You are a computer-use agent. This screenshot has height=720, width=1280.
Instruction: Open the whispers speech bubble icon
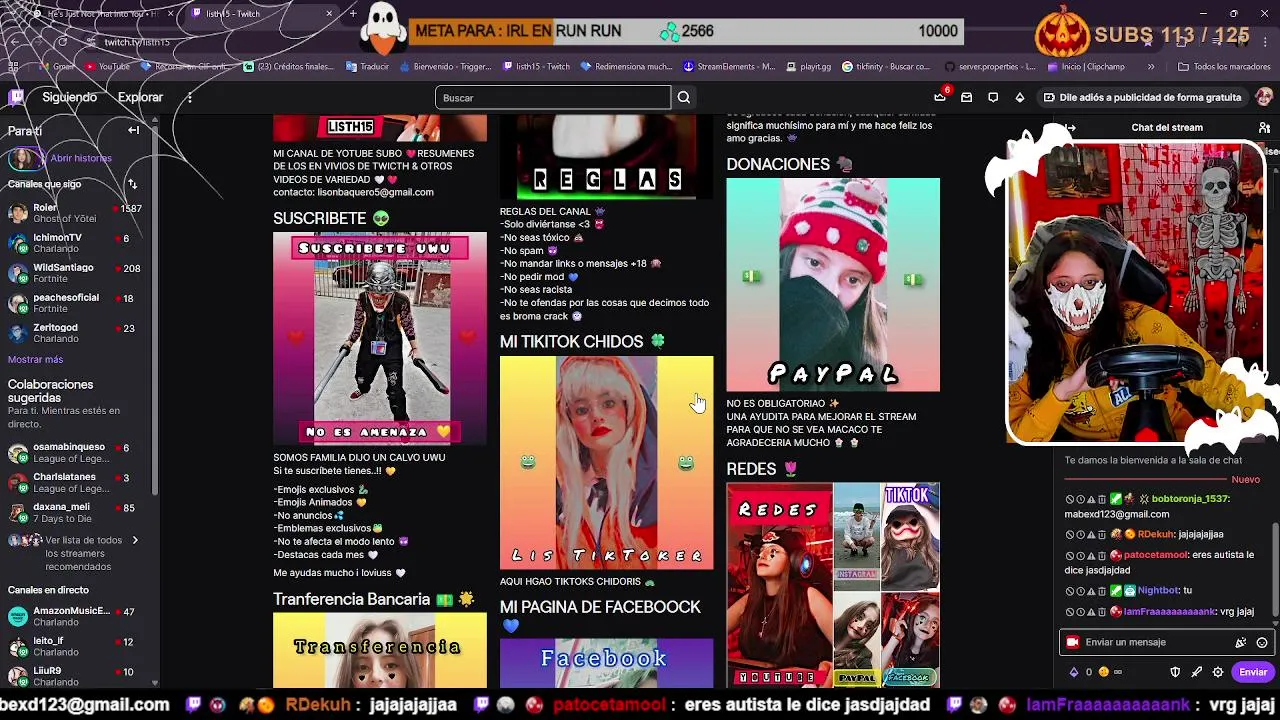993,97
